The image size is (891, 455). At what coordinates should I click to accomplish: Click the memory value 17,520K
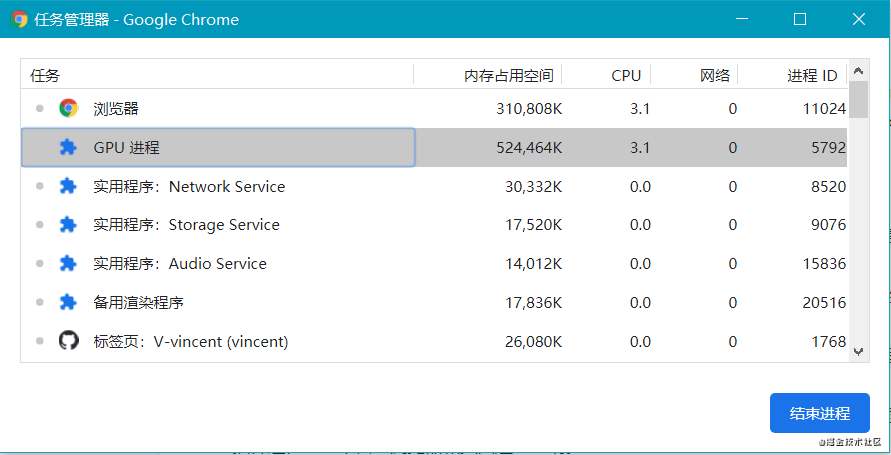click(x=534, y=225)
